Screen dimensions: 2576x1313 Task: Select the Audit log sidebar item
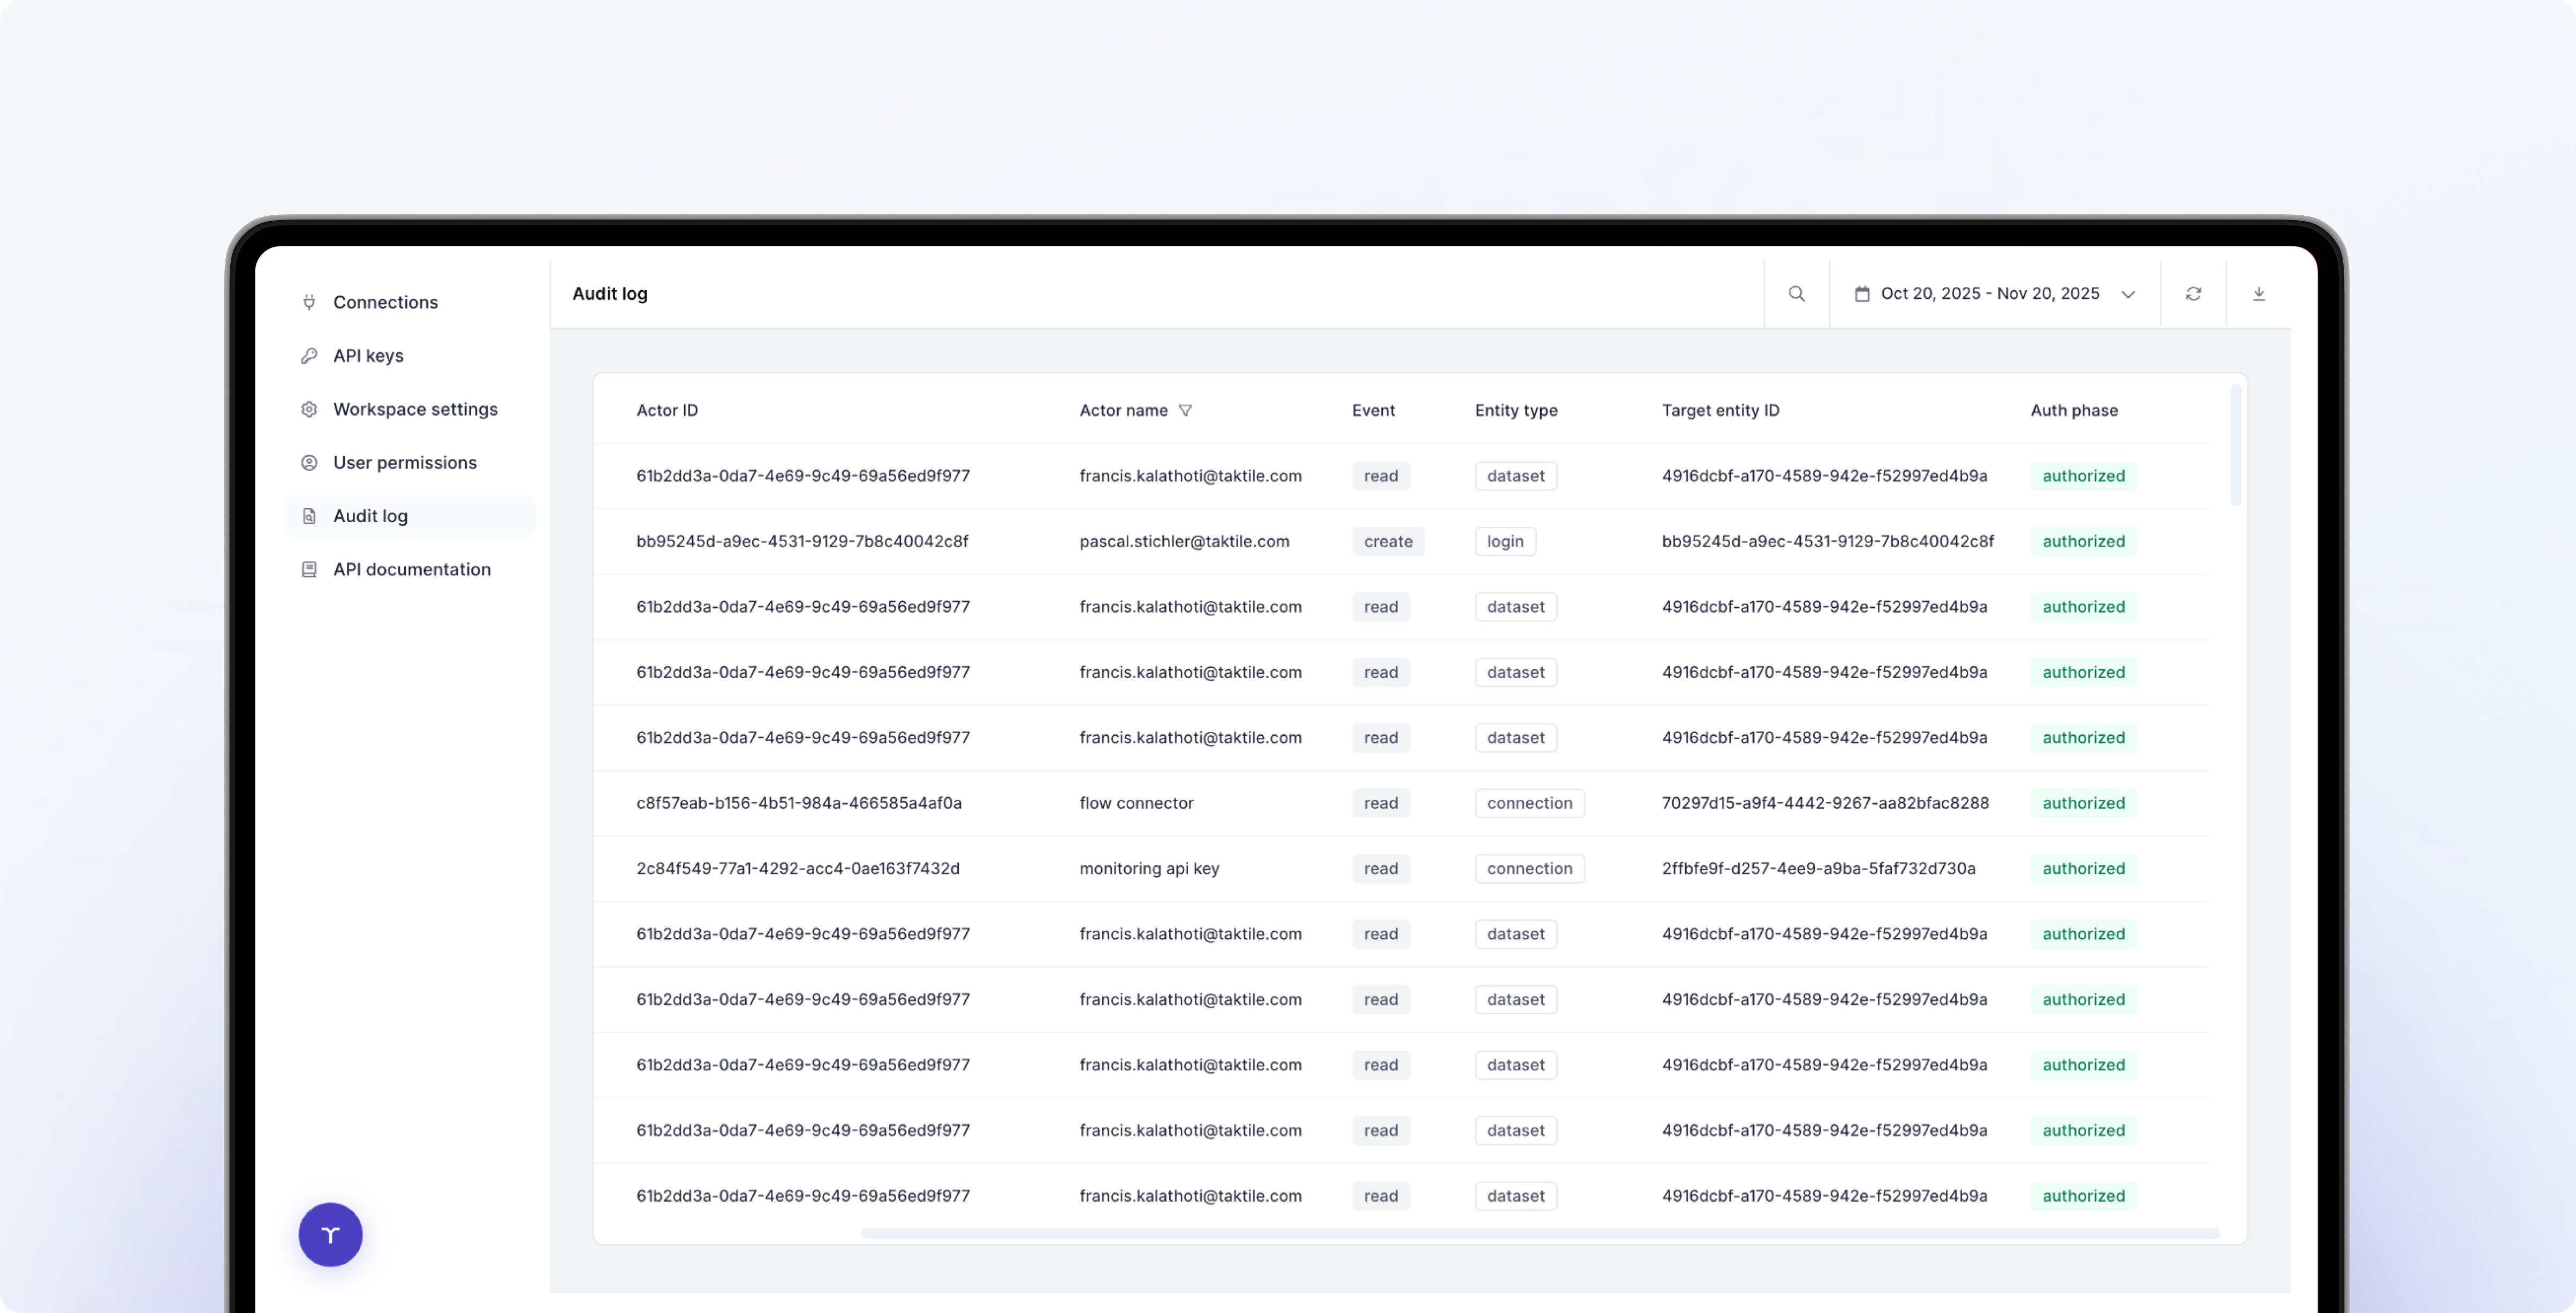coord(370,516)
